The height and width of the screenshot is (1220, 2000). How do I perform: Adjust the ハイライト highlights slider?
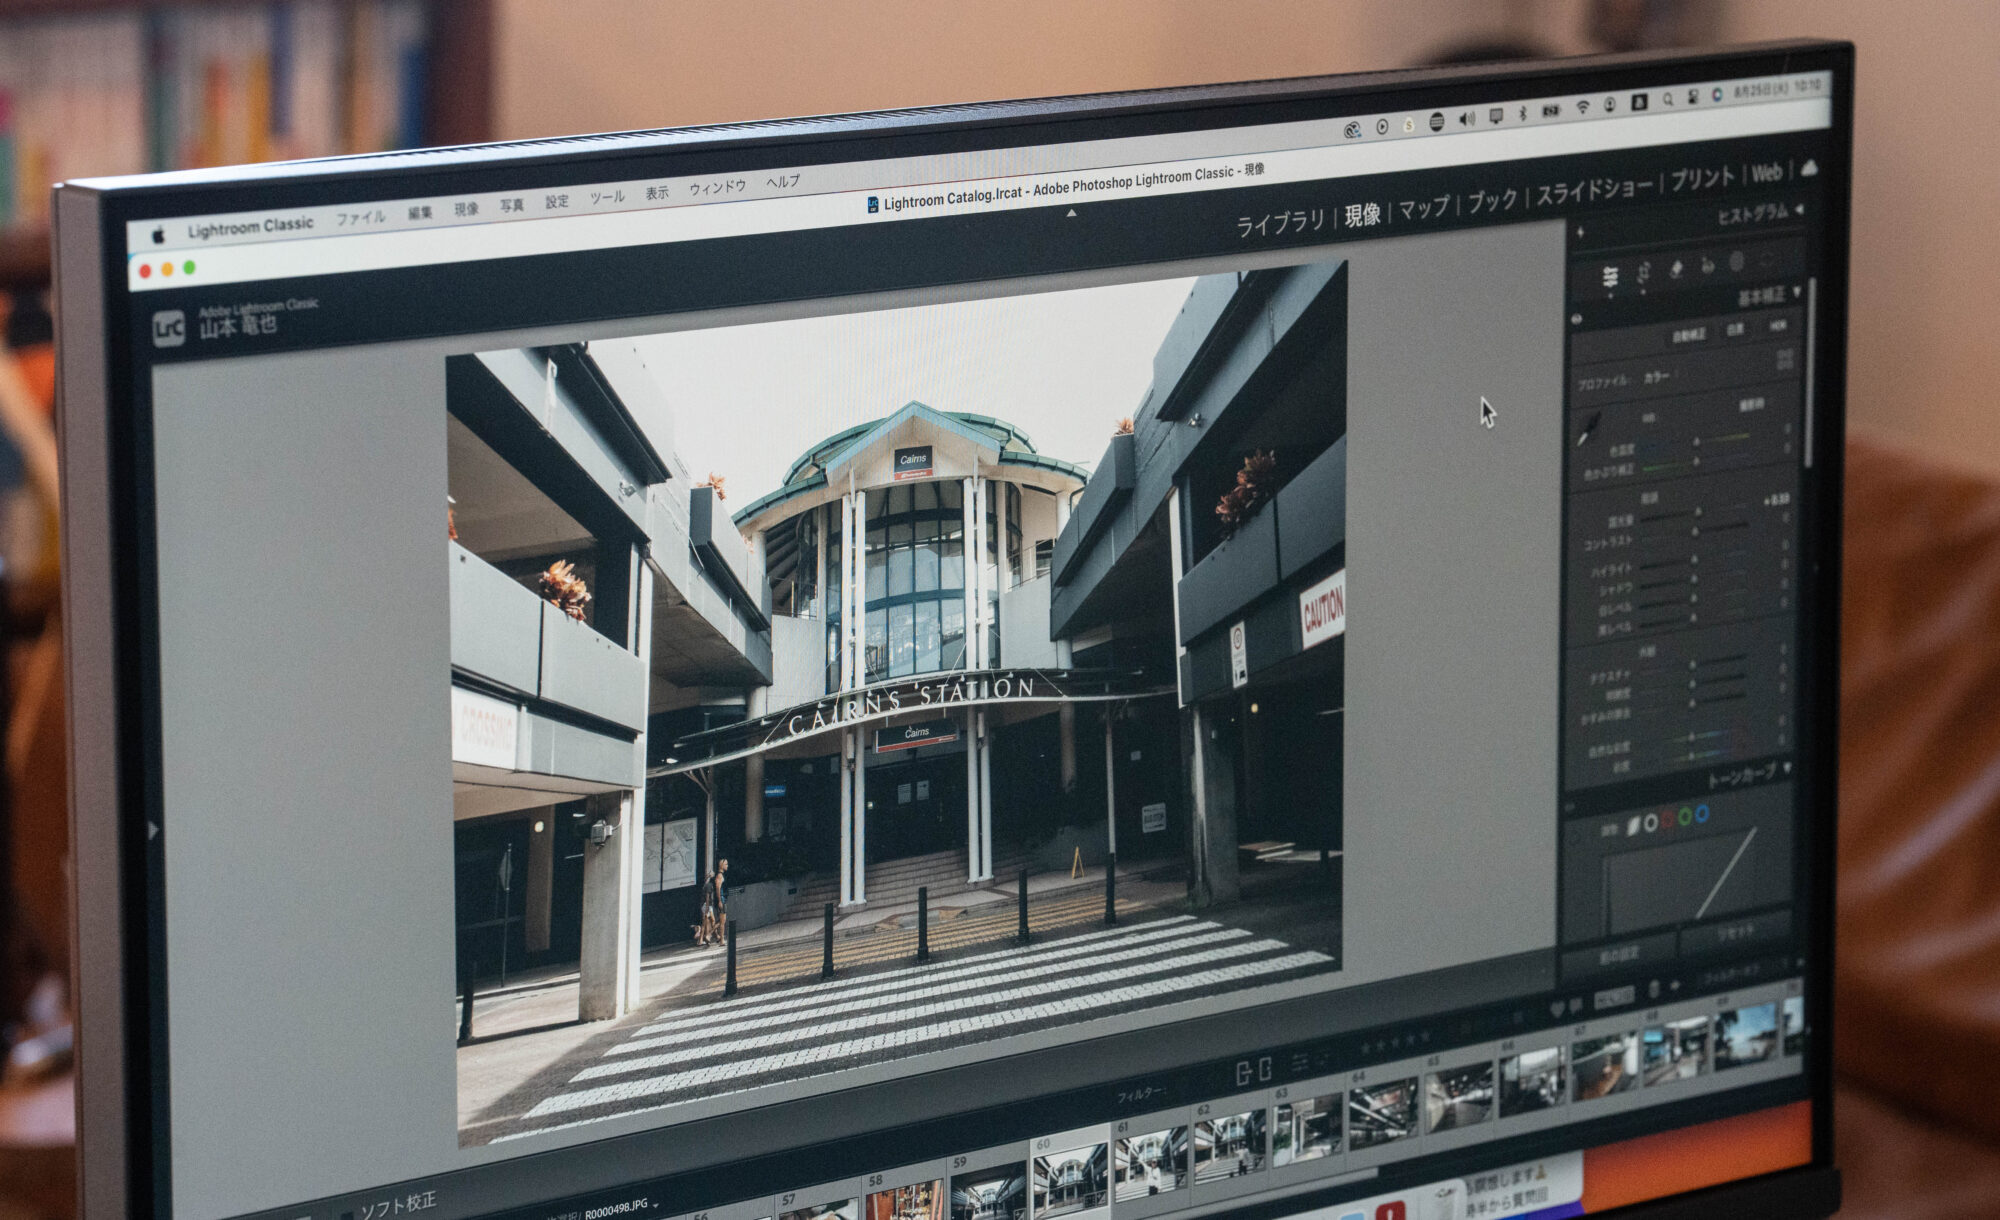pyautogui.click(x=1694, y=562)
